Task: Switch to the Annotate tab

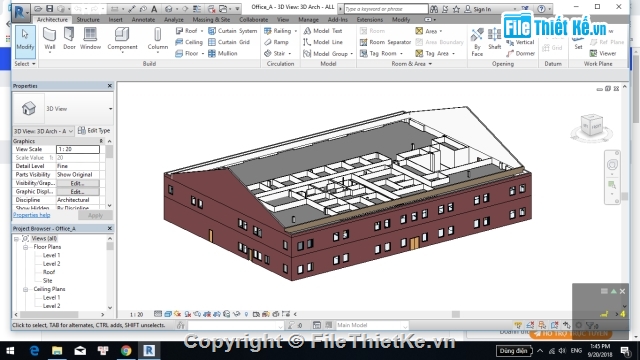Action: tap(143, 20)
